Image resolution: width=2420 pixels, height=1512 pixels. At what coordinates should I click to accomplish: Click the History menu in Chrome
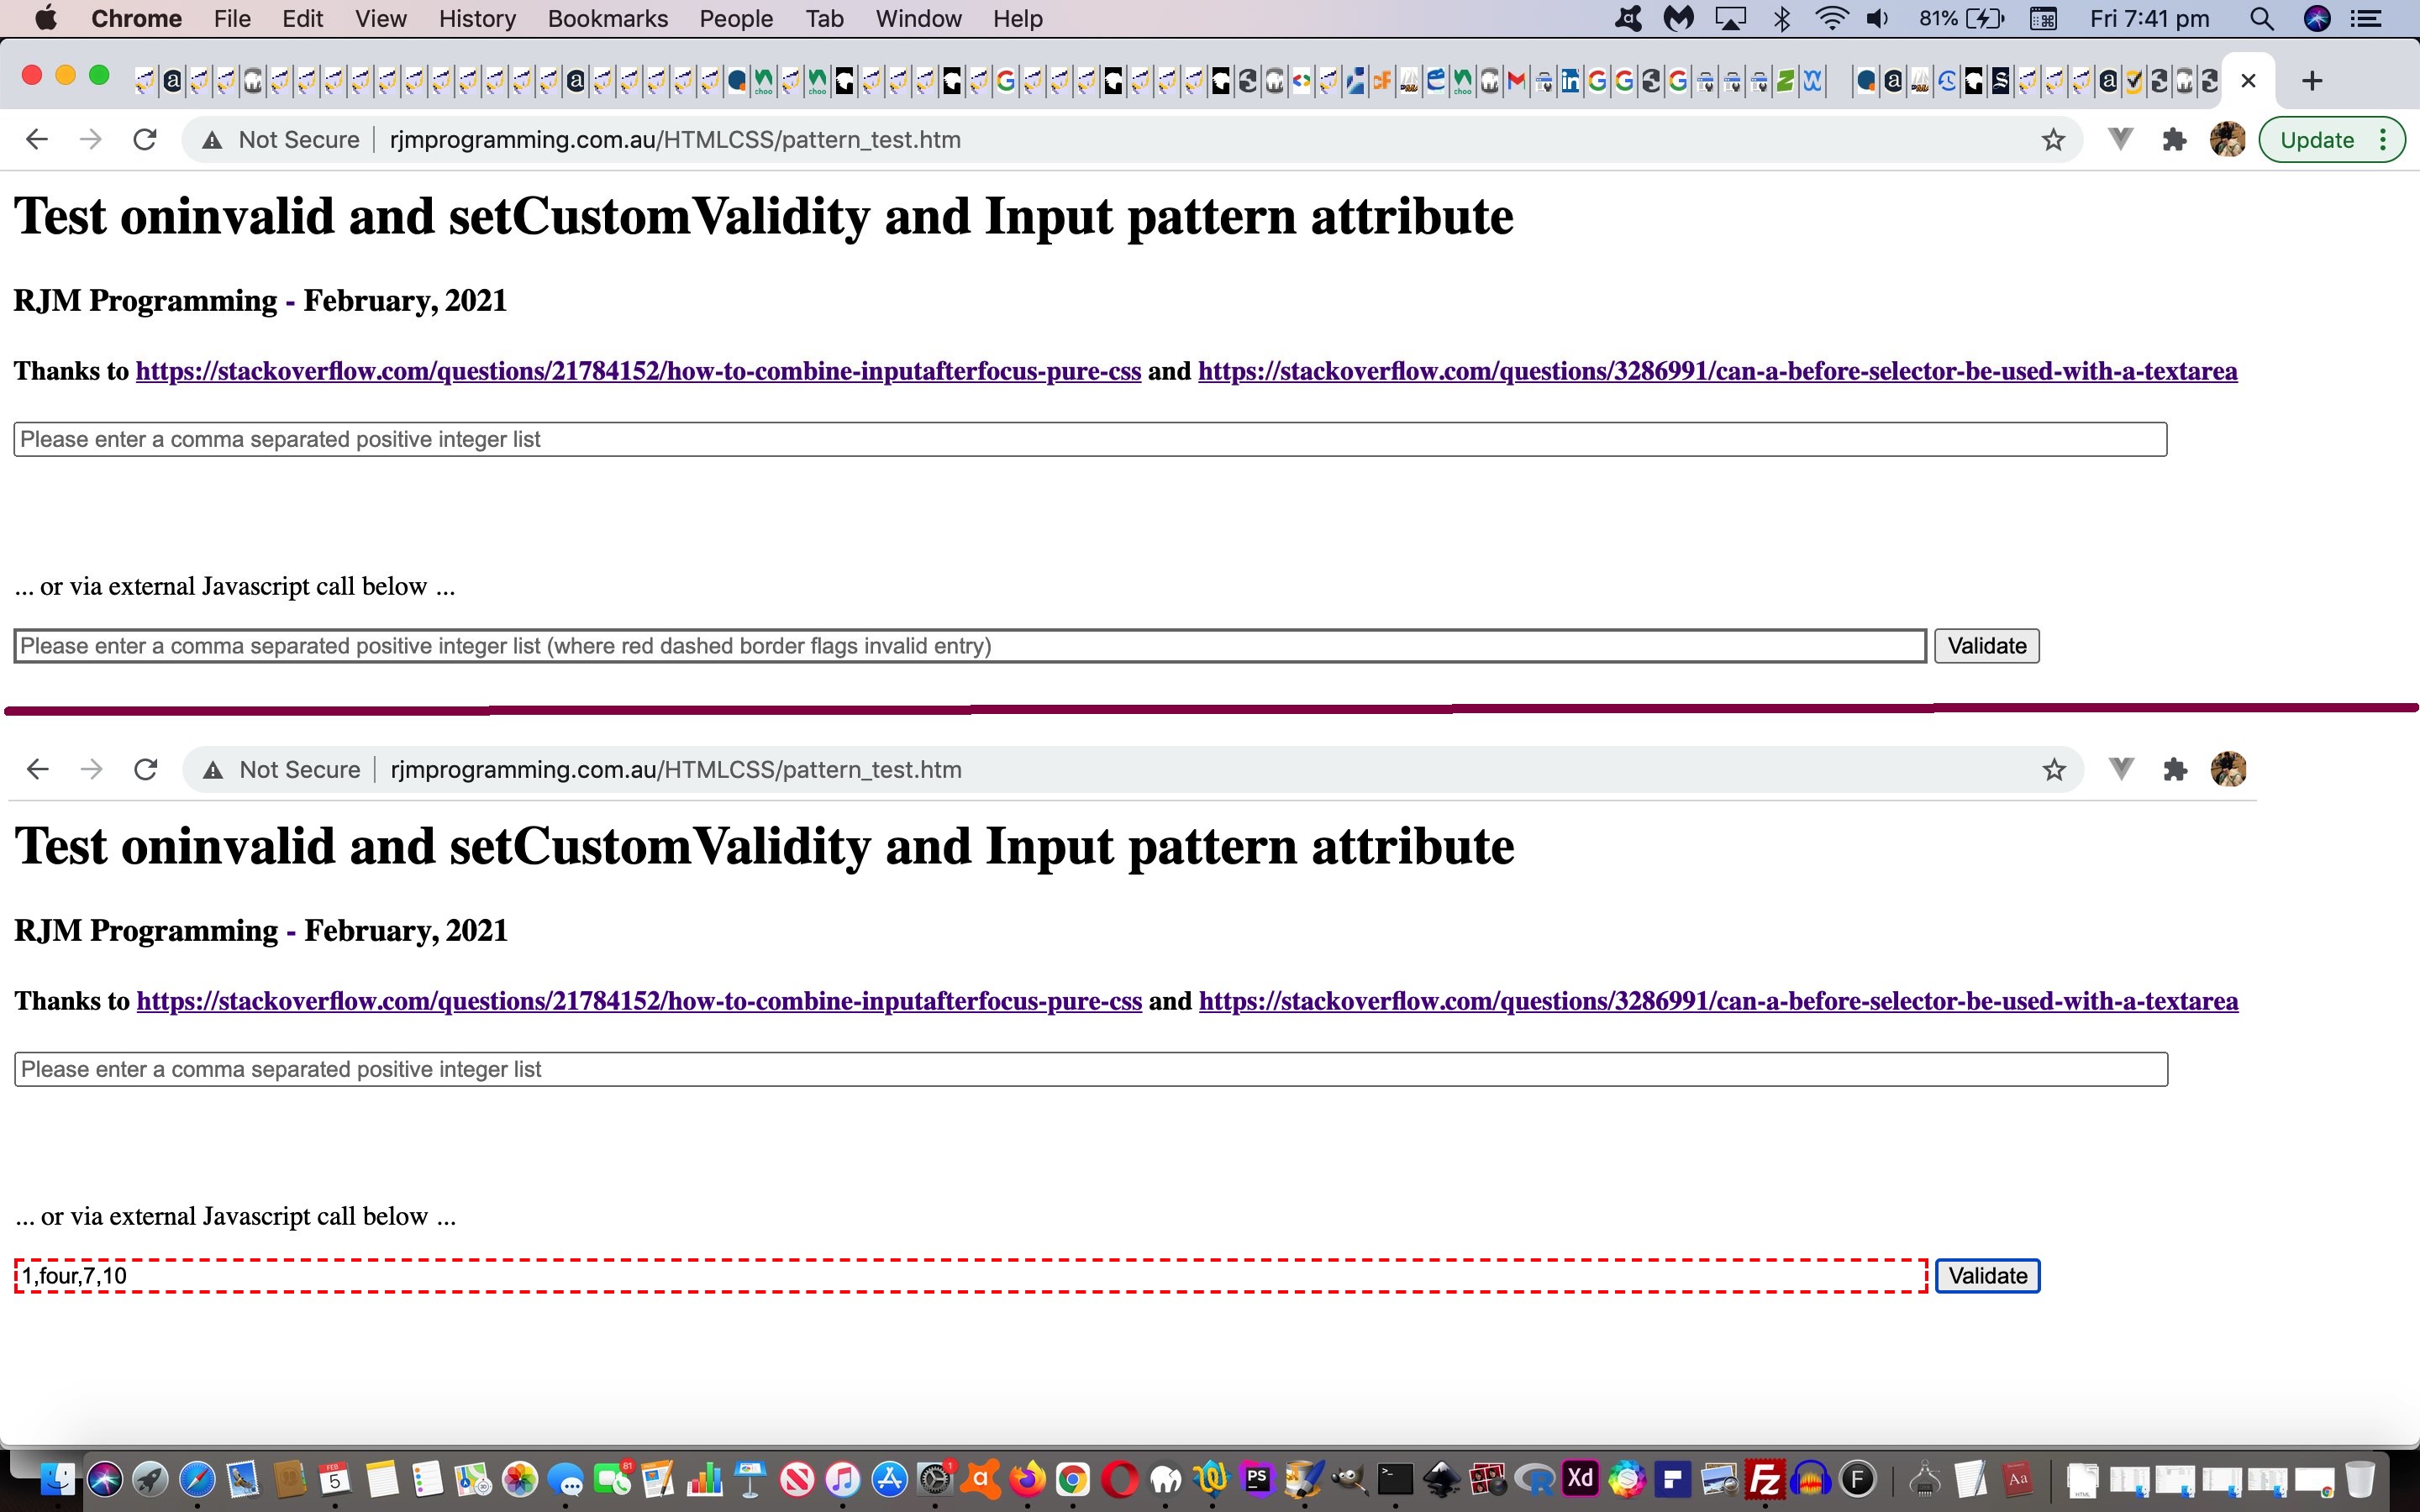pyautogui.click(x=474, y=18)
